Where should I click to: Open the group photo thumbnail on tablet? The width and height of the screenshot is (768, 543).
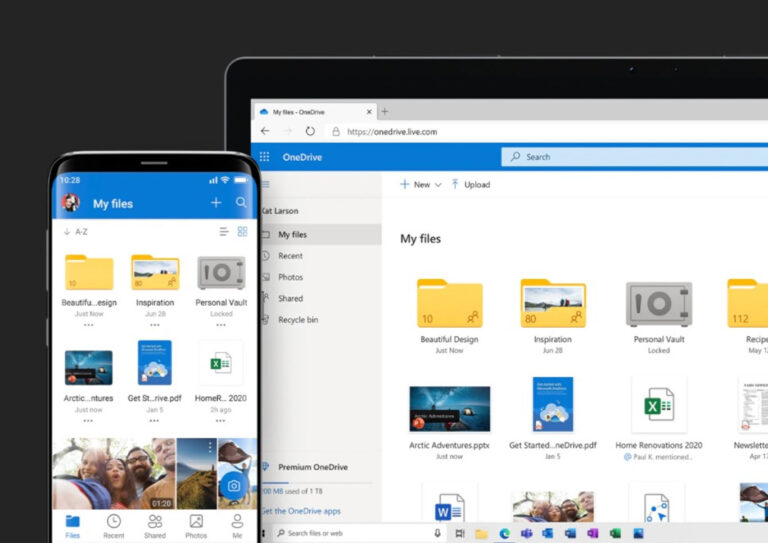(553, 506)
